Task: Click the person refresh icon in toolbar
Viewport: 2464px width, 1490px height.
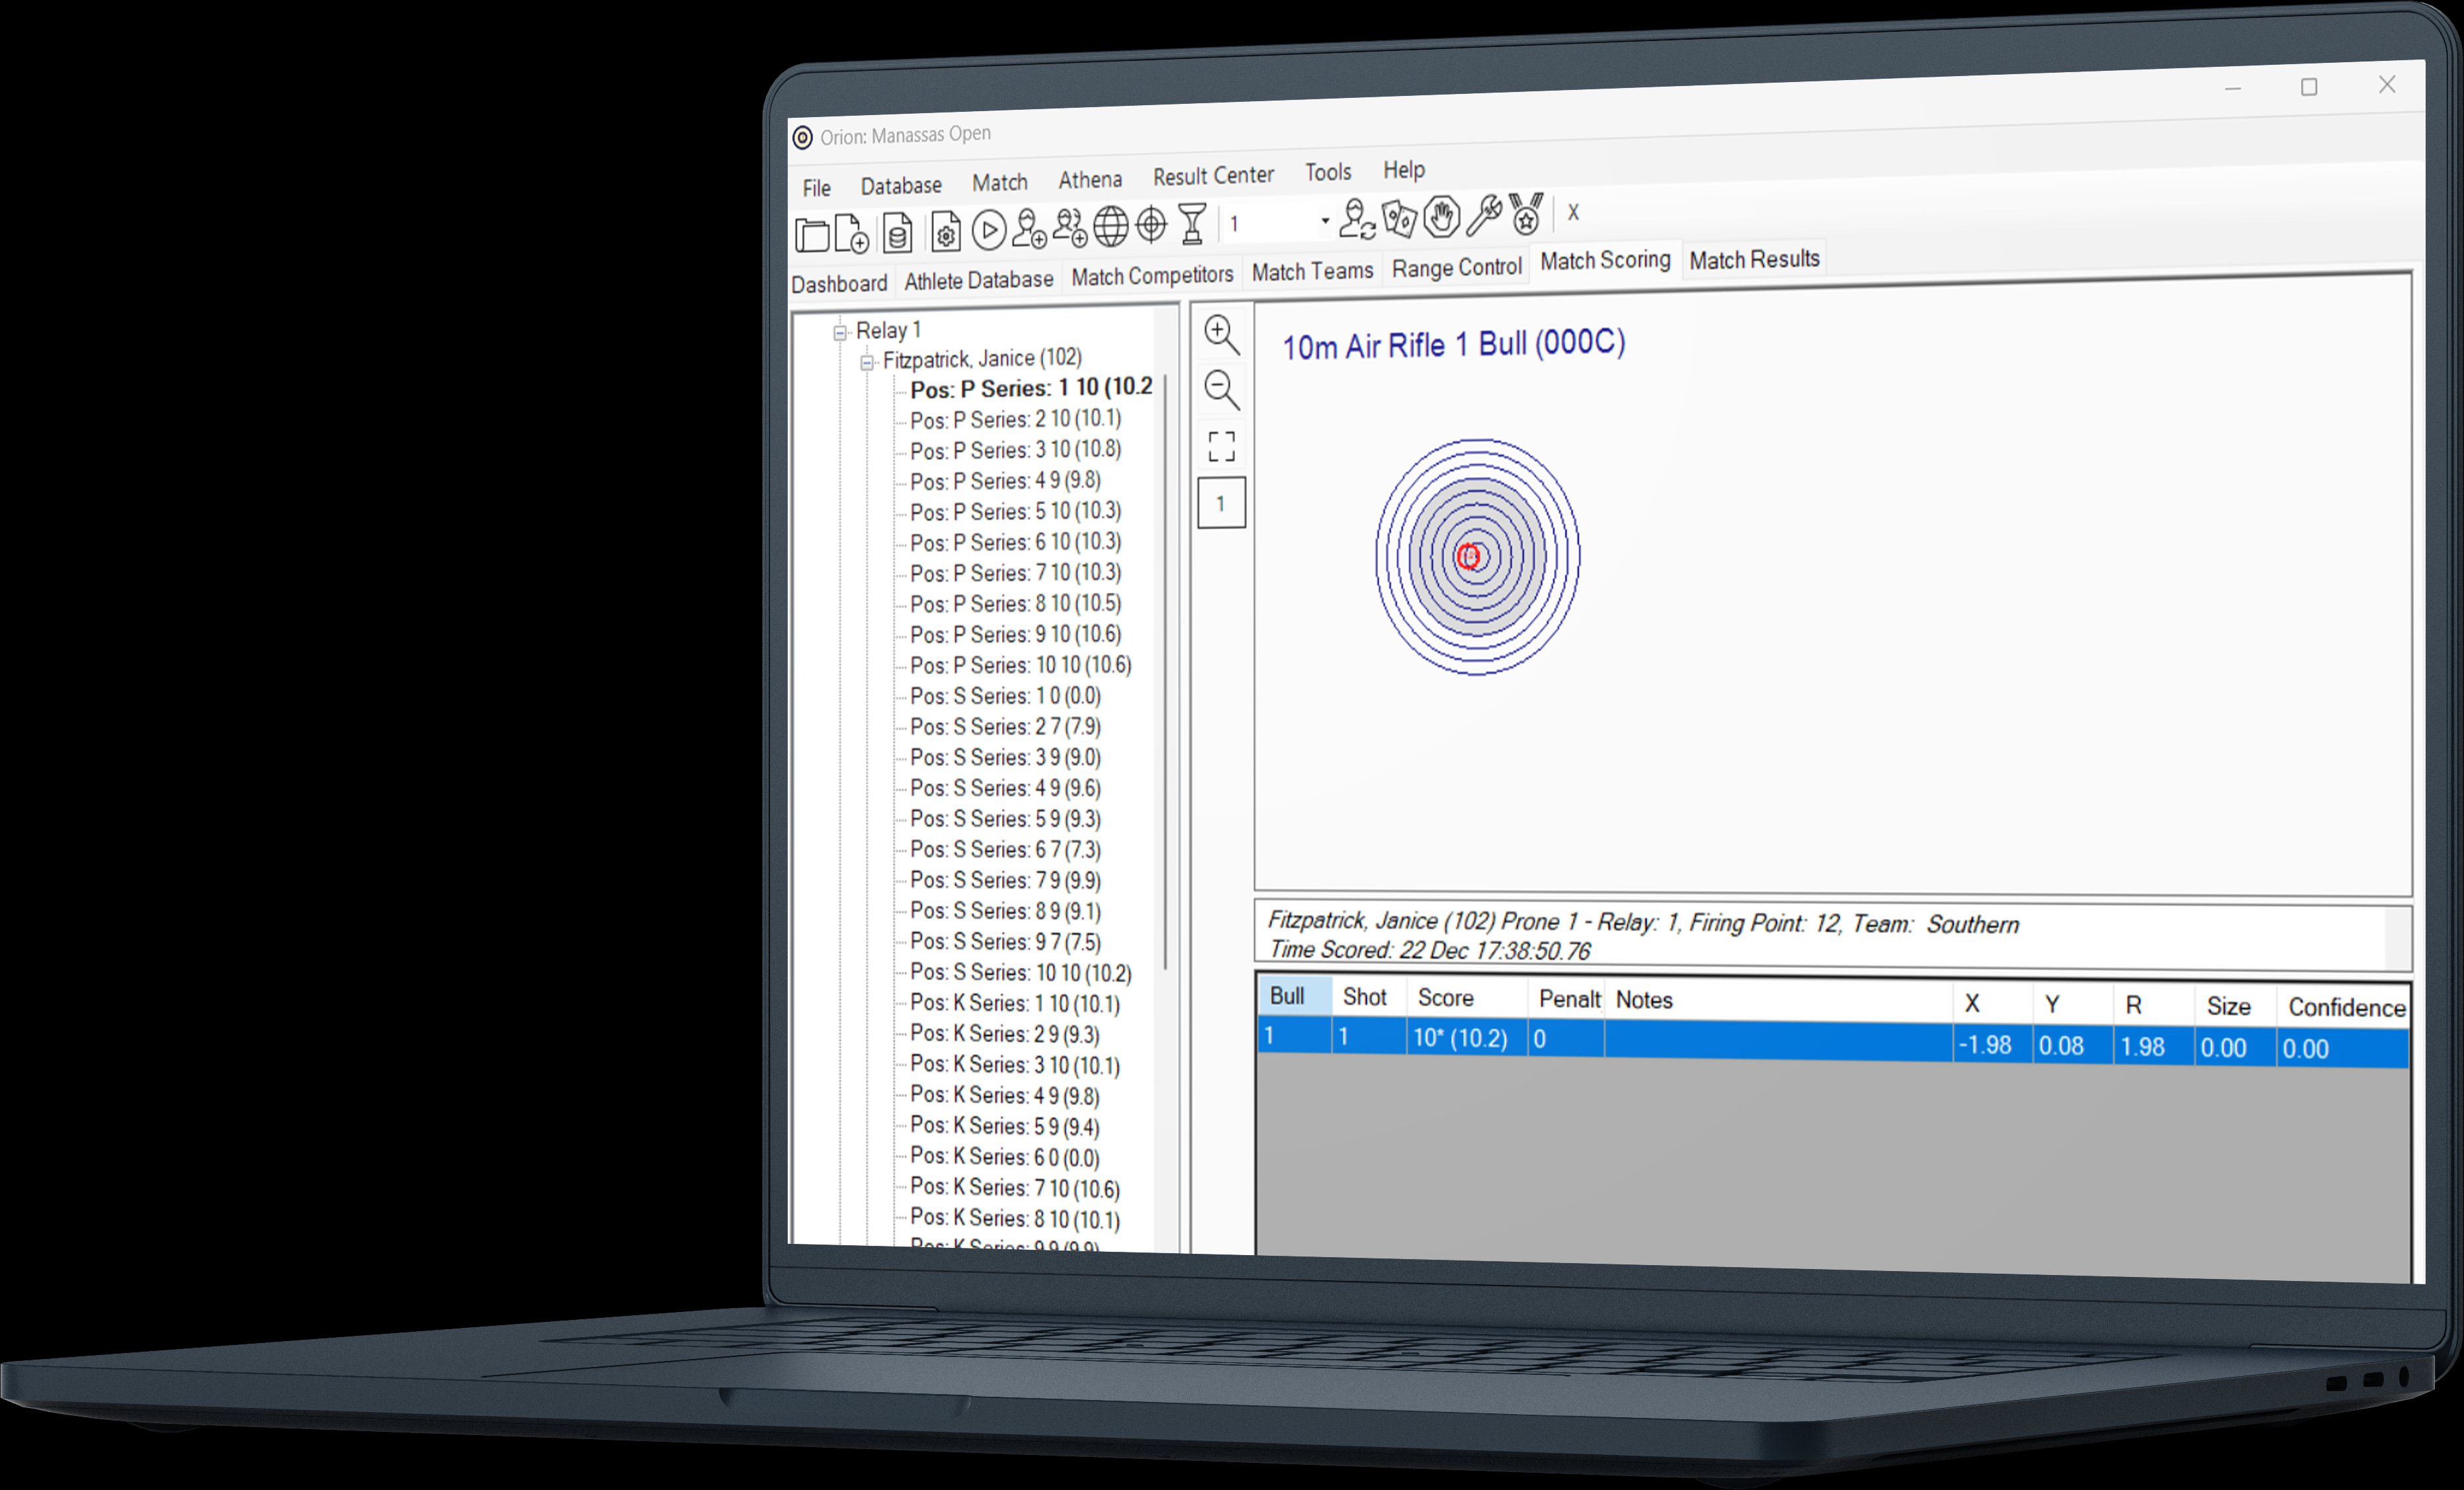Action: coord(1357,219)
